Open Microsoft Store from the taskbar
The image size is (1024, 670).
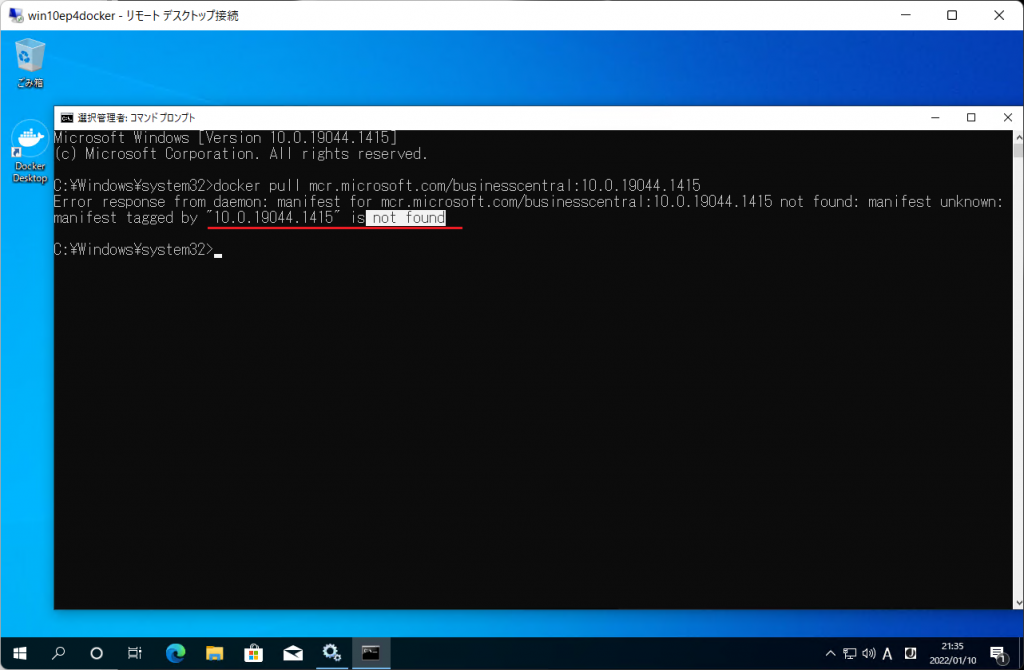[253, 653]
